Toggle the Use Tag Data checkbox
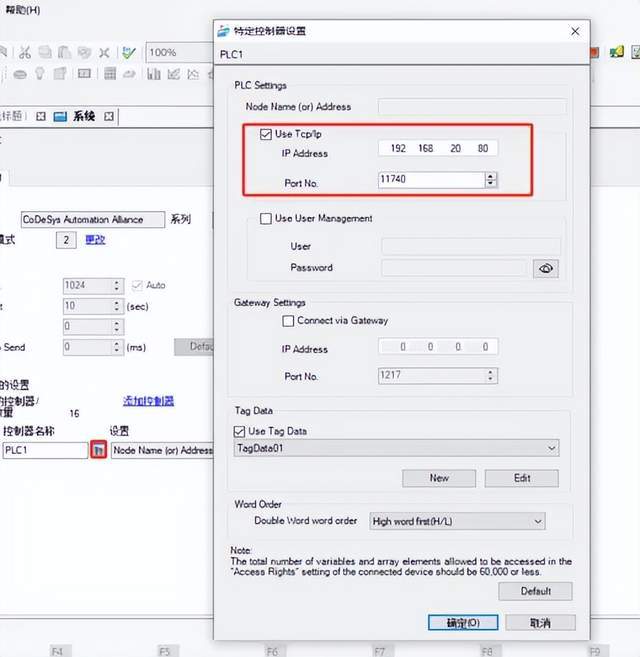The width and height of the screenshot is (640, 657). [x=239, y=431]
